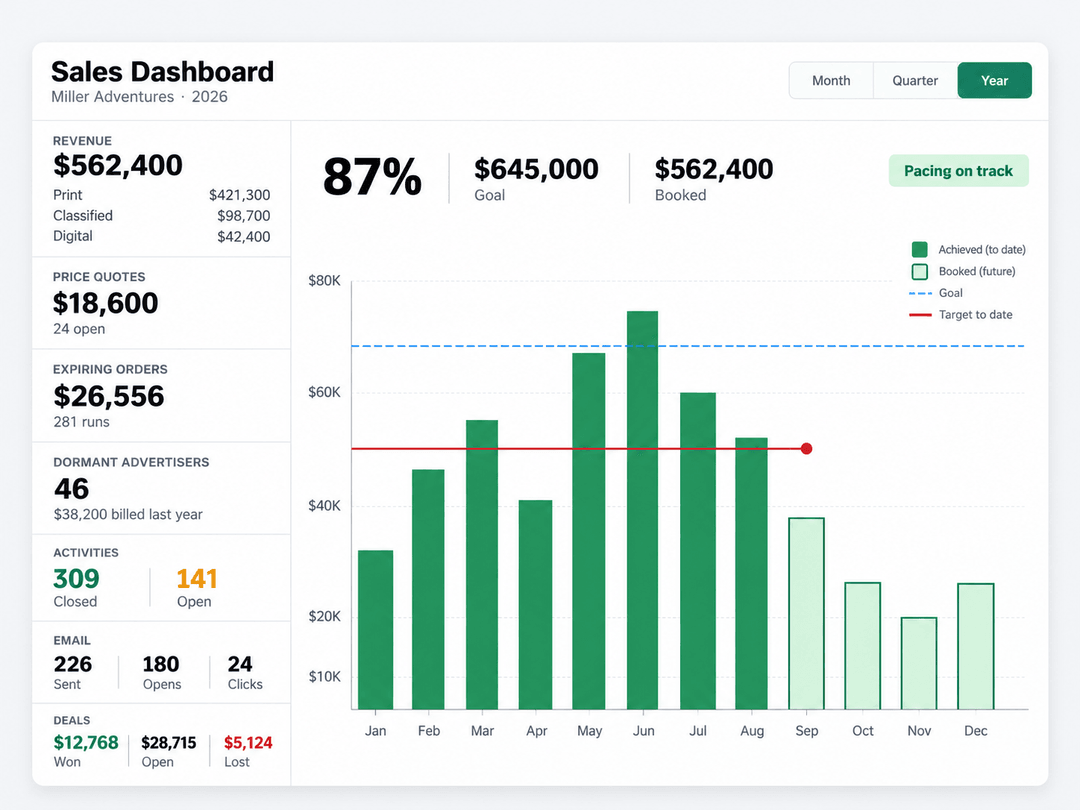Click the $60K axis label
The height and width of the screenshot is (810, 1080).
(324, 393)
